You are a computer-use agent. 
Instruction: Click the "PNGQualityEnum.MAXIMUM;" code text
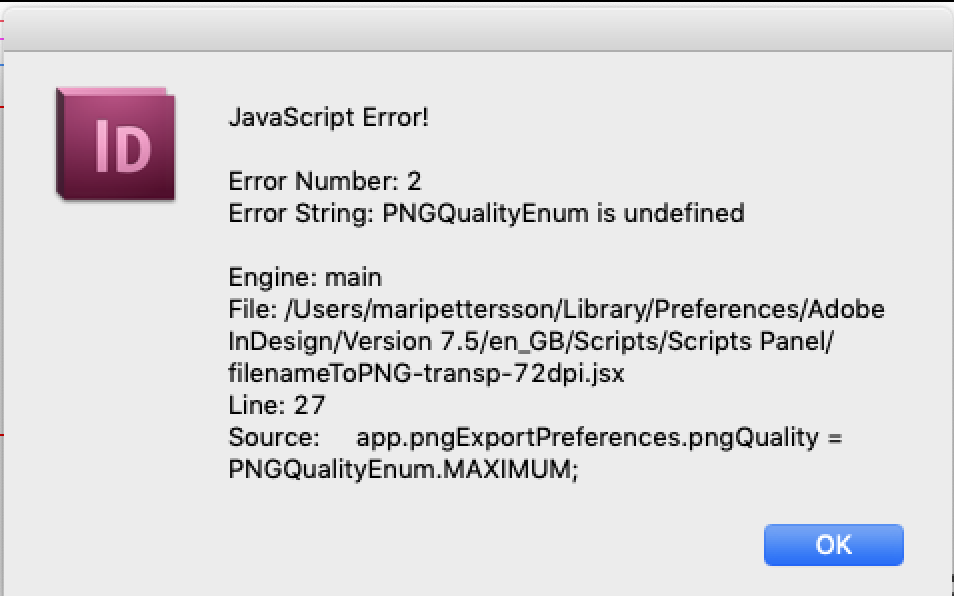[x=404, y=469]
